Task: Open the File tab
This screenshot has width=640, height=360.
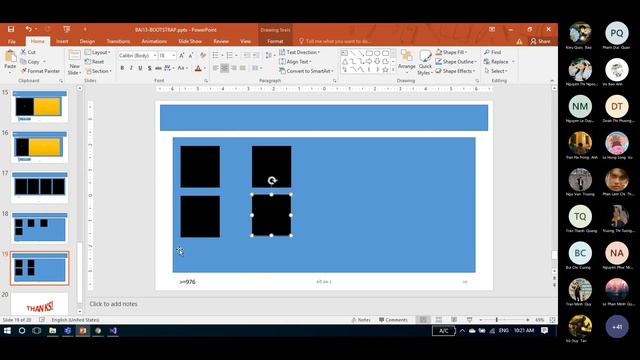Action: pos(12,41)
